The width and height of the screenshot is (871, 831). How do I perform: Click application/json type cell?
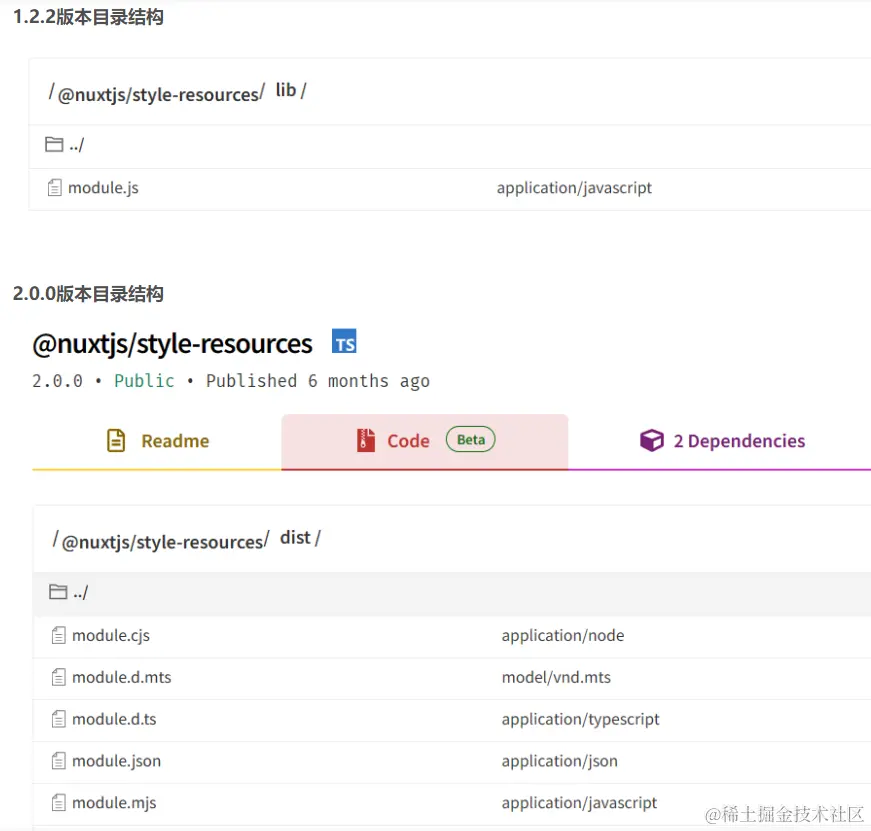point(559,761)
